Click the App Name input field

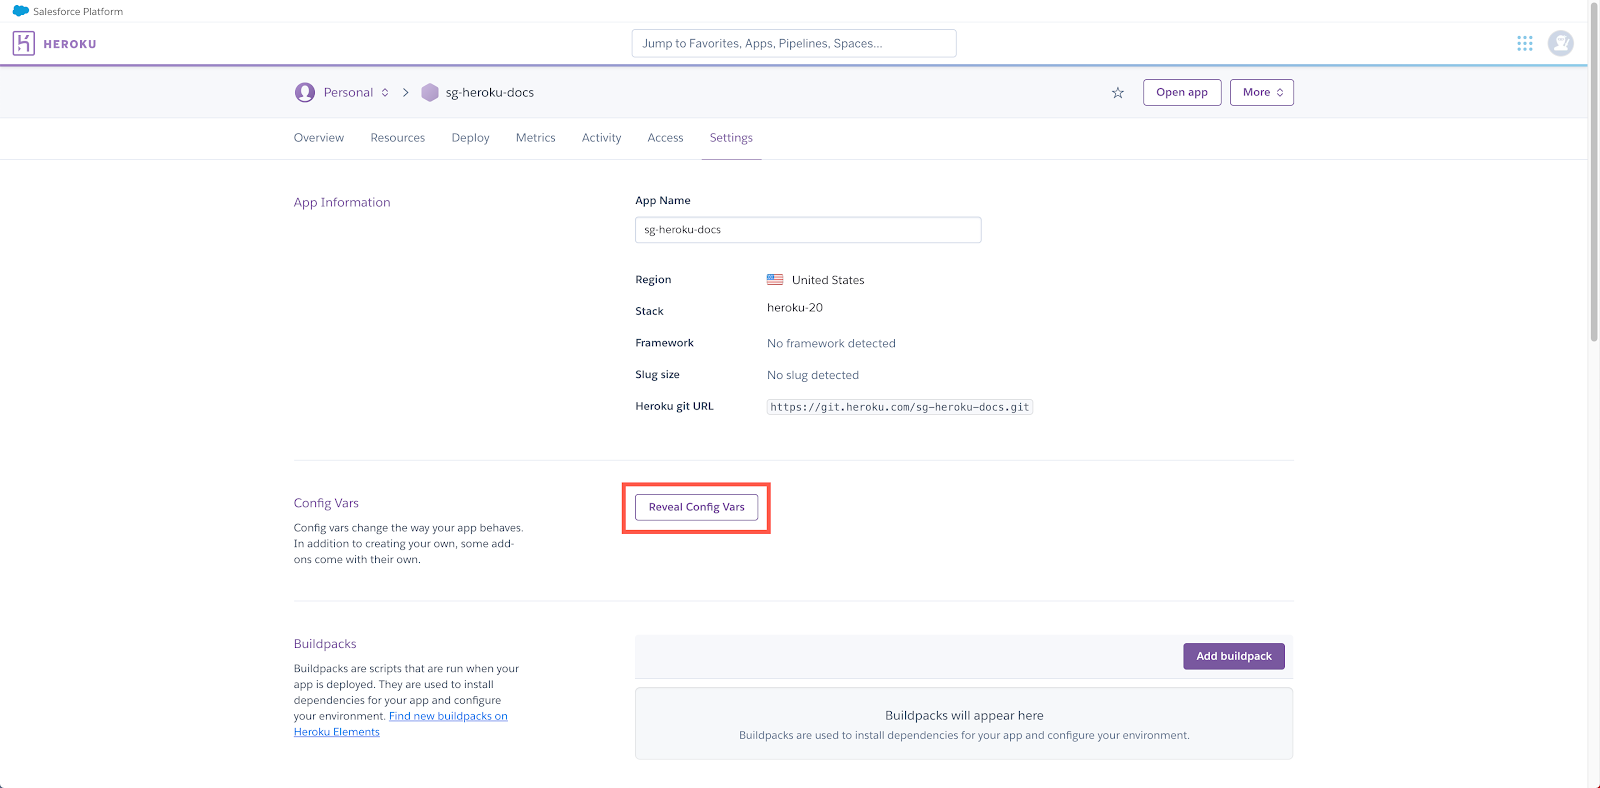[x=808, y=230]
